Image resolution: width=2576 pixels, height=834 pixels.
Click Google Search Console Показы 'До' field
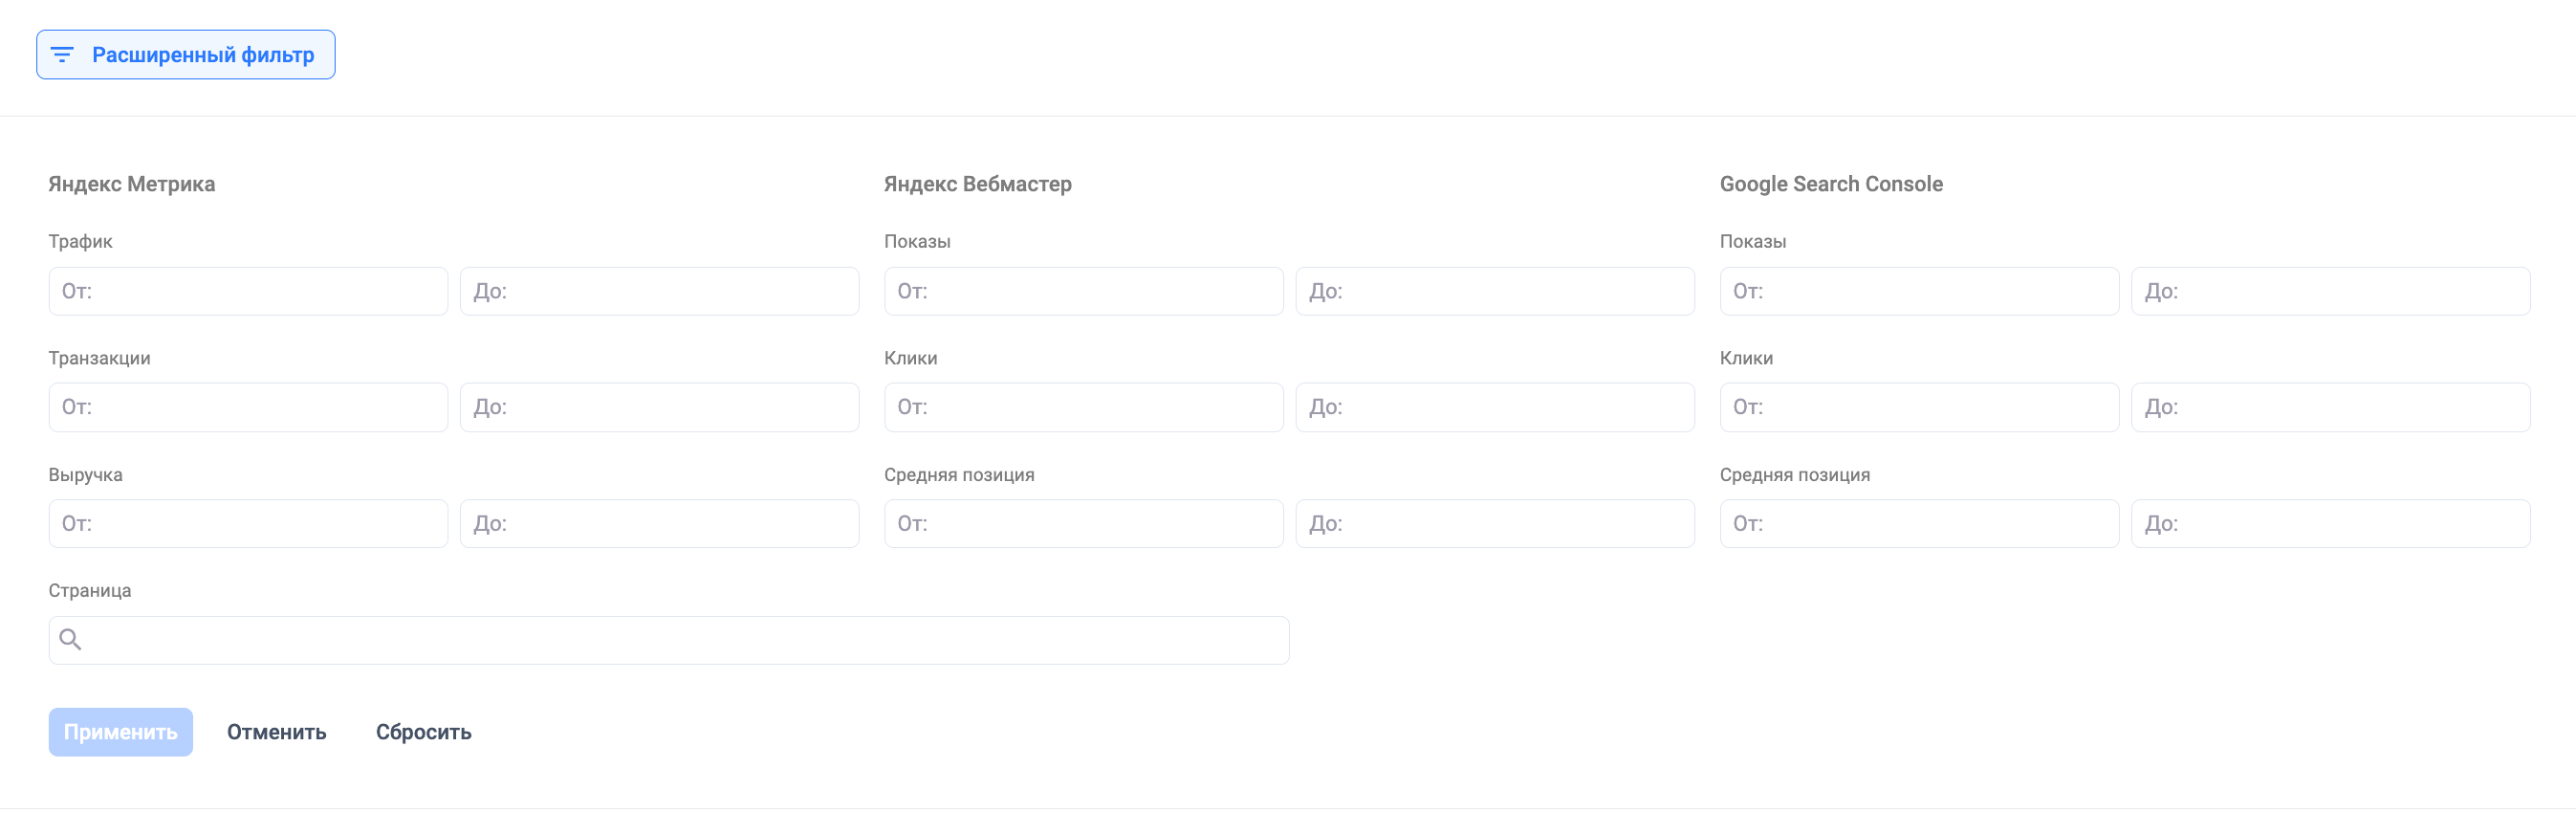pyautogui.click(x=2330, y=291)
